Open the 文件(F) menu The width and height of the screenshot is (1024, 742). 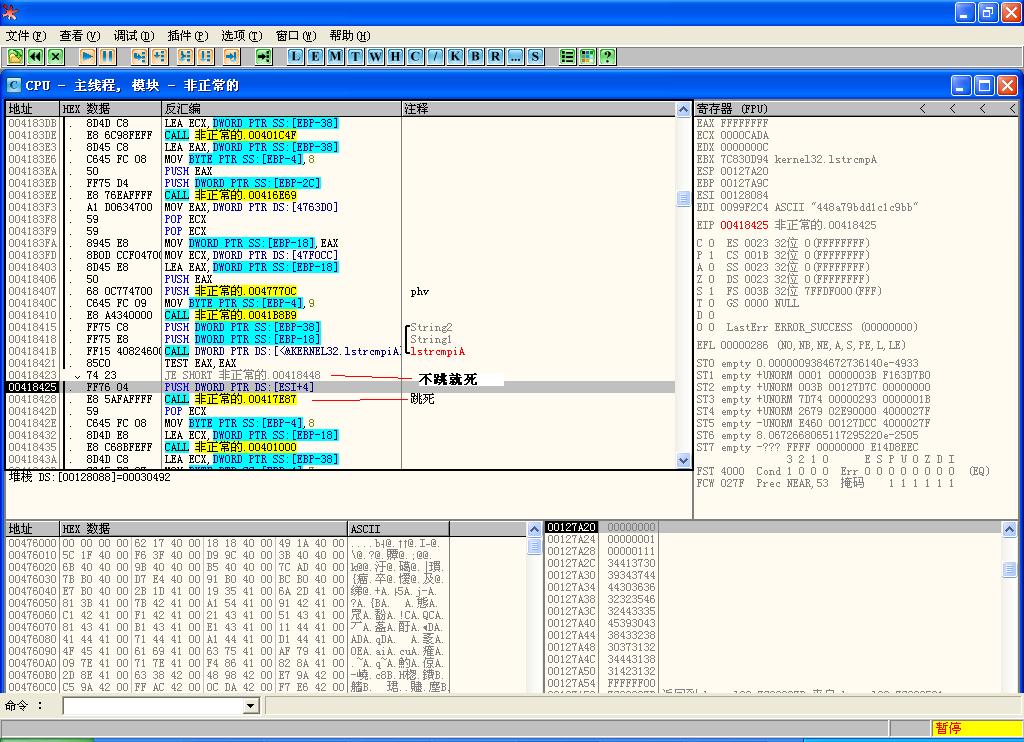(26, 36)
